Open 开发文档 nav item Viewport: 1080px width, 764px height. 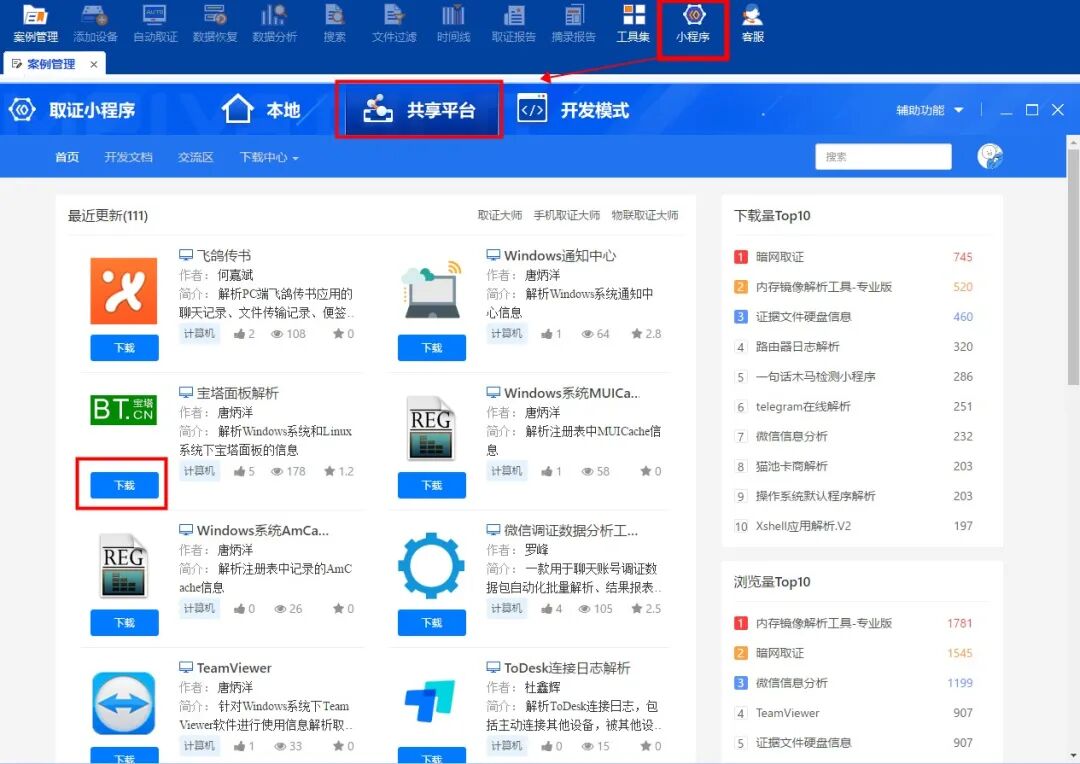tap(128, 157)
